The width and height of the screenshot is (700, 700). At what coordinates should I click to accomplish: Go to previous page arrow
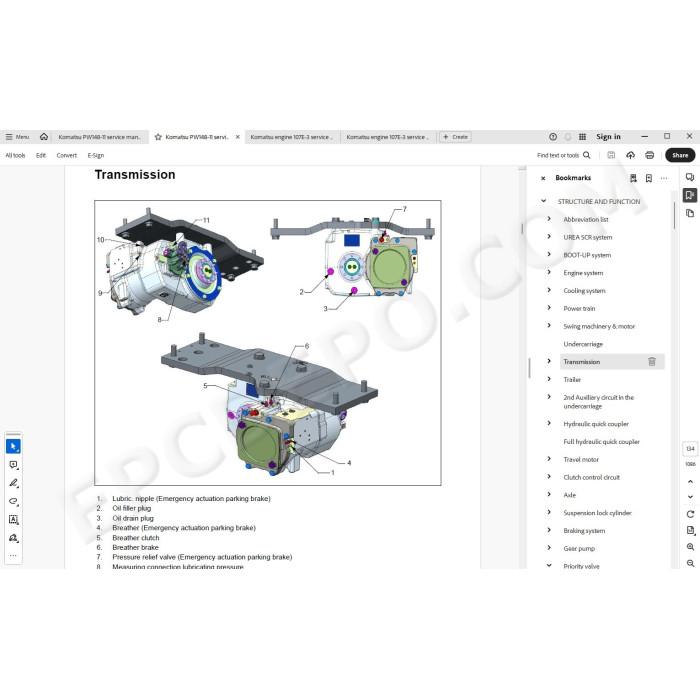690,481
